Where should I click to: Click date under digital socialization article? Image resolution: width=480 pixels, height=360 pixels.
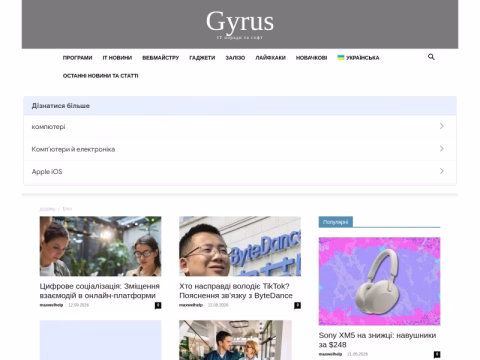pos(78,305)
